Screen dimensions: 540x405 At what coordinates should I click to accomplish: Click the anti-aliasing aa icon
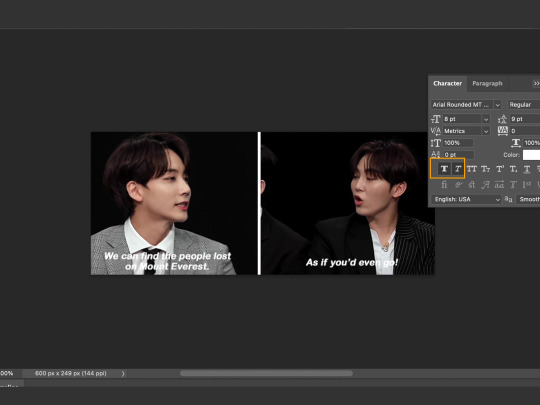508,199
